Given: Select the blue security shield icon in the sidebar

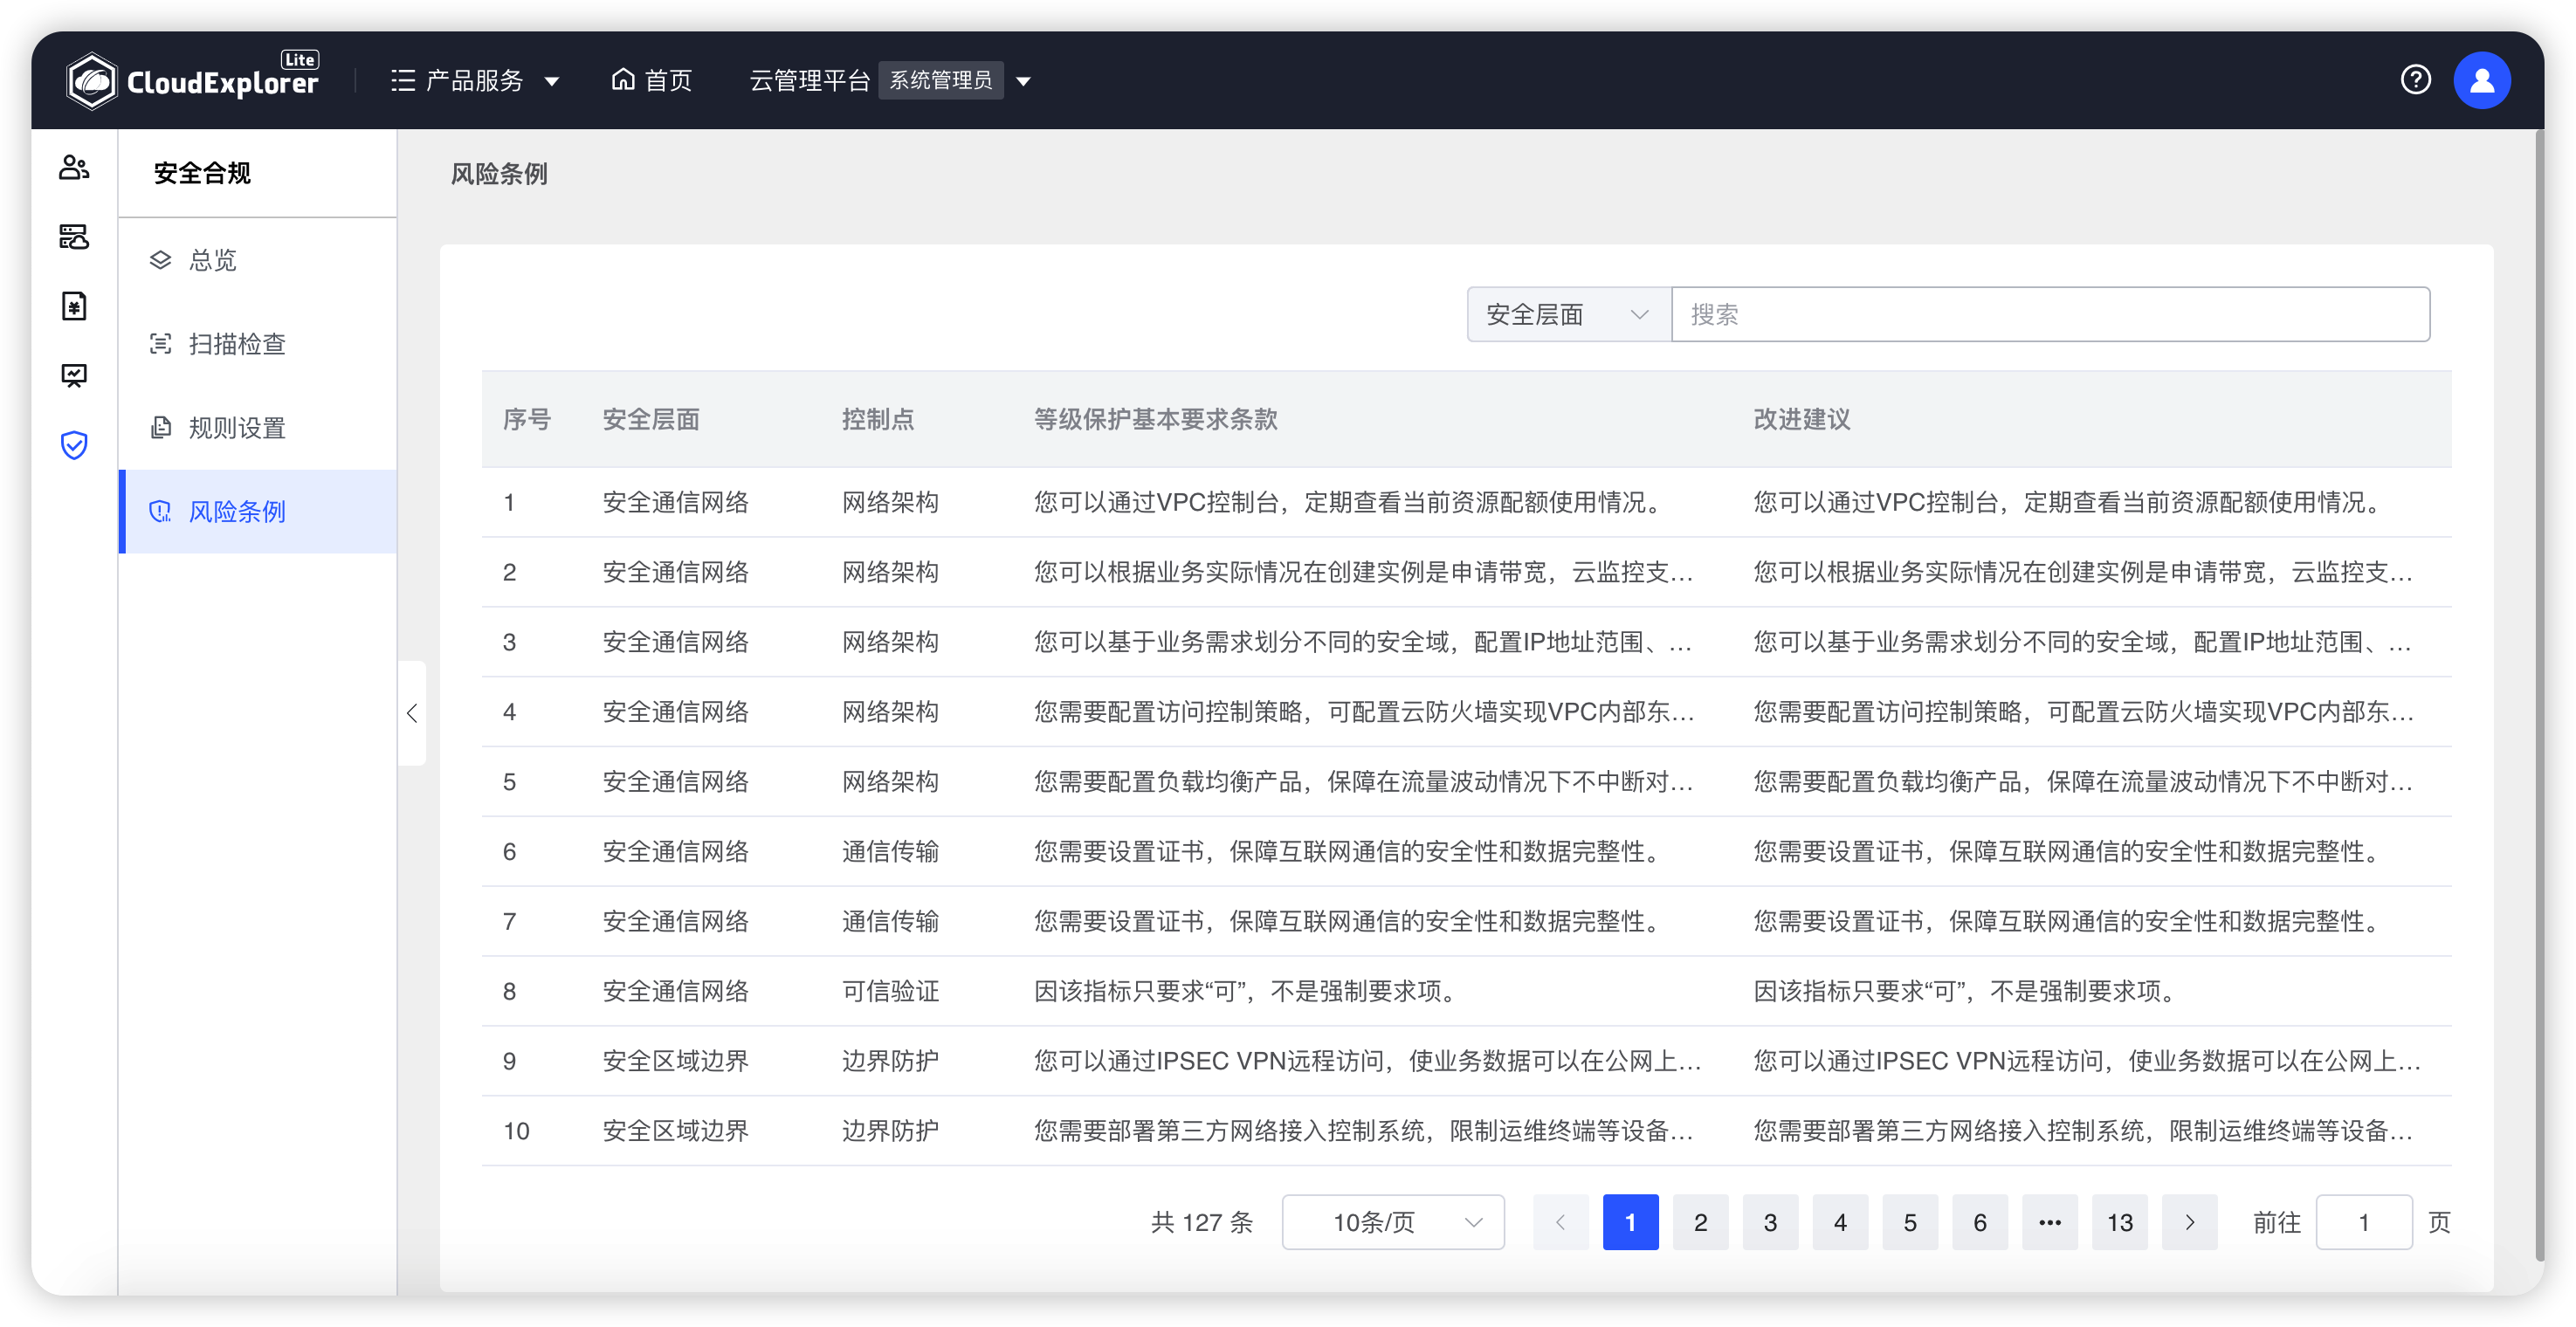Looking at the screenshot, I should point(74,446).
